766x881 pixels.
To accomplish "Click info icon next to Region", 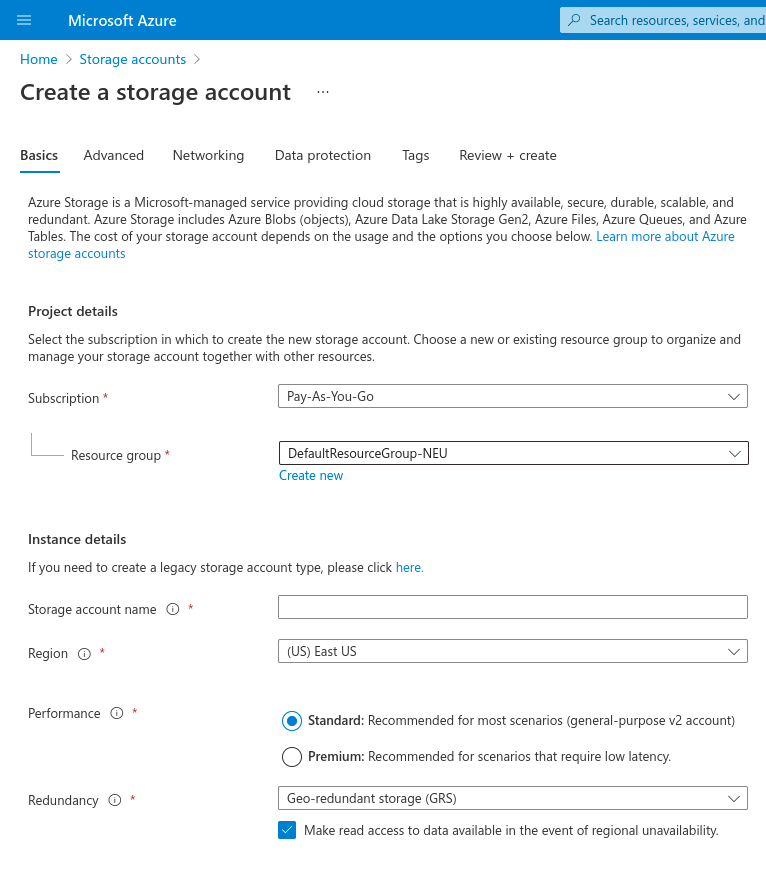I will [84, 653].
